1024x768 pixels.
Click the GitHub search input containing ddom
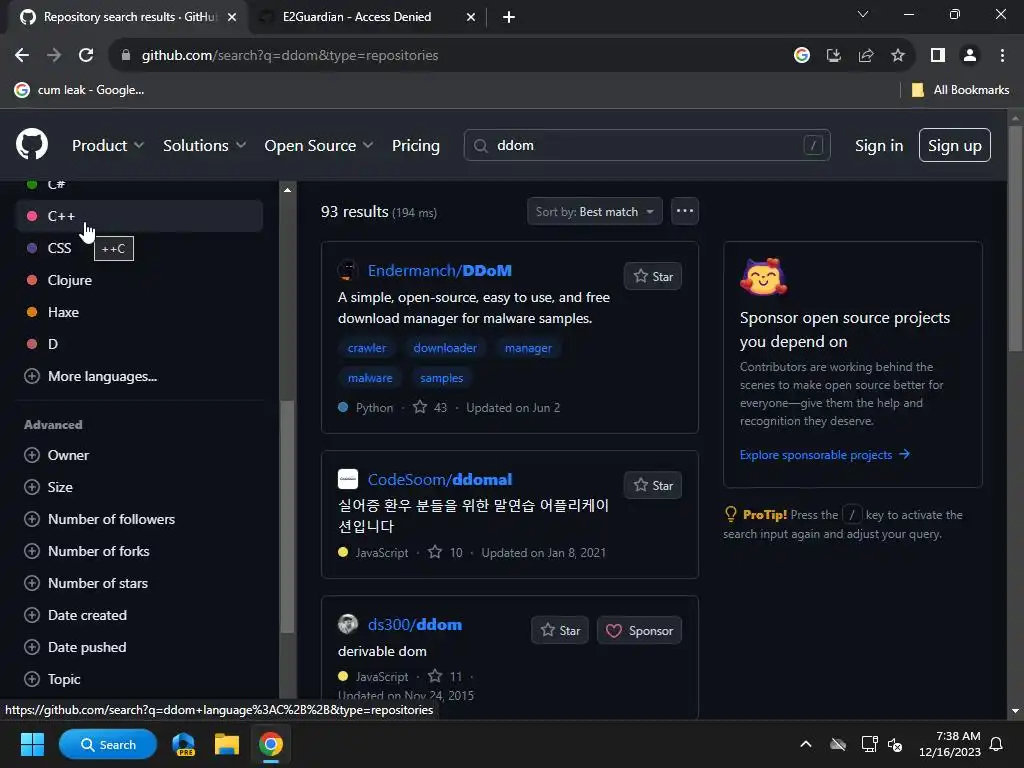647,145
